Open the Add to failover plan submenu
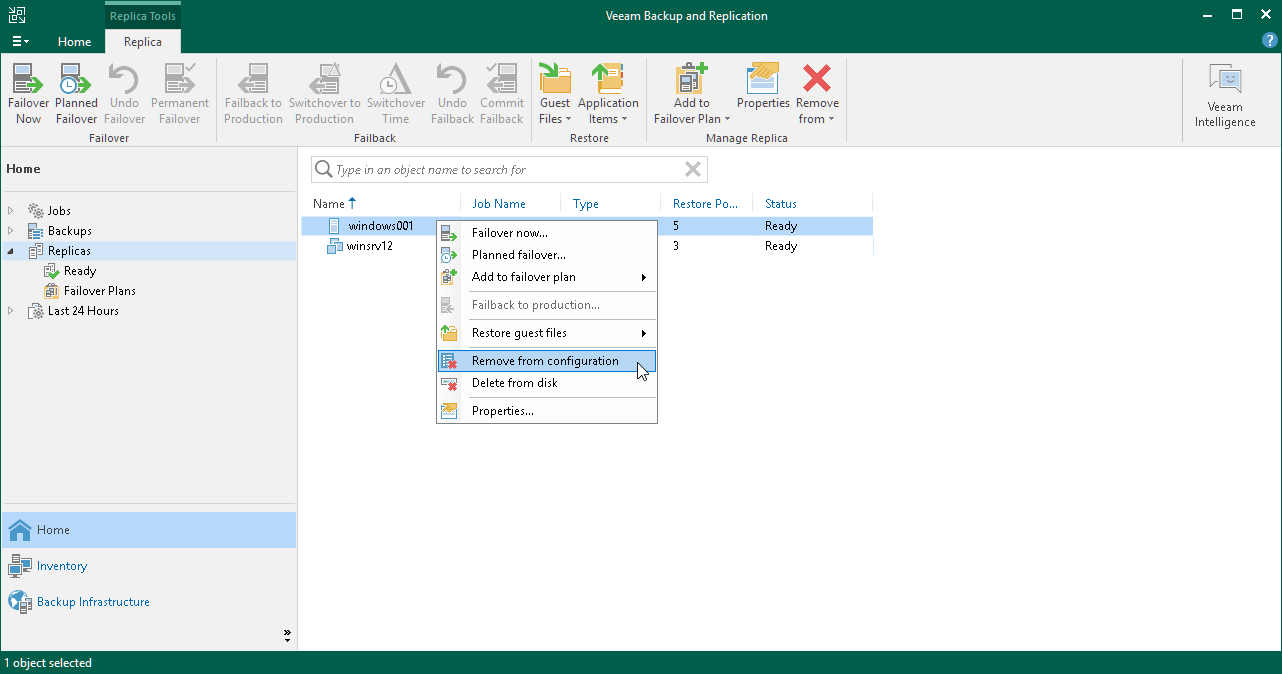 547,277
